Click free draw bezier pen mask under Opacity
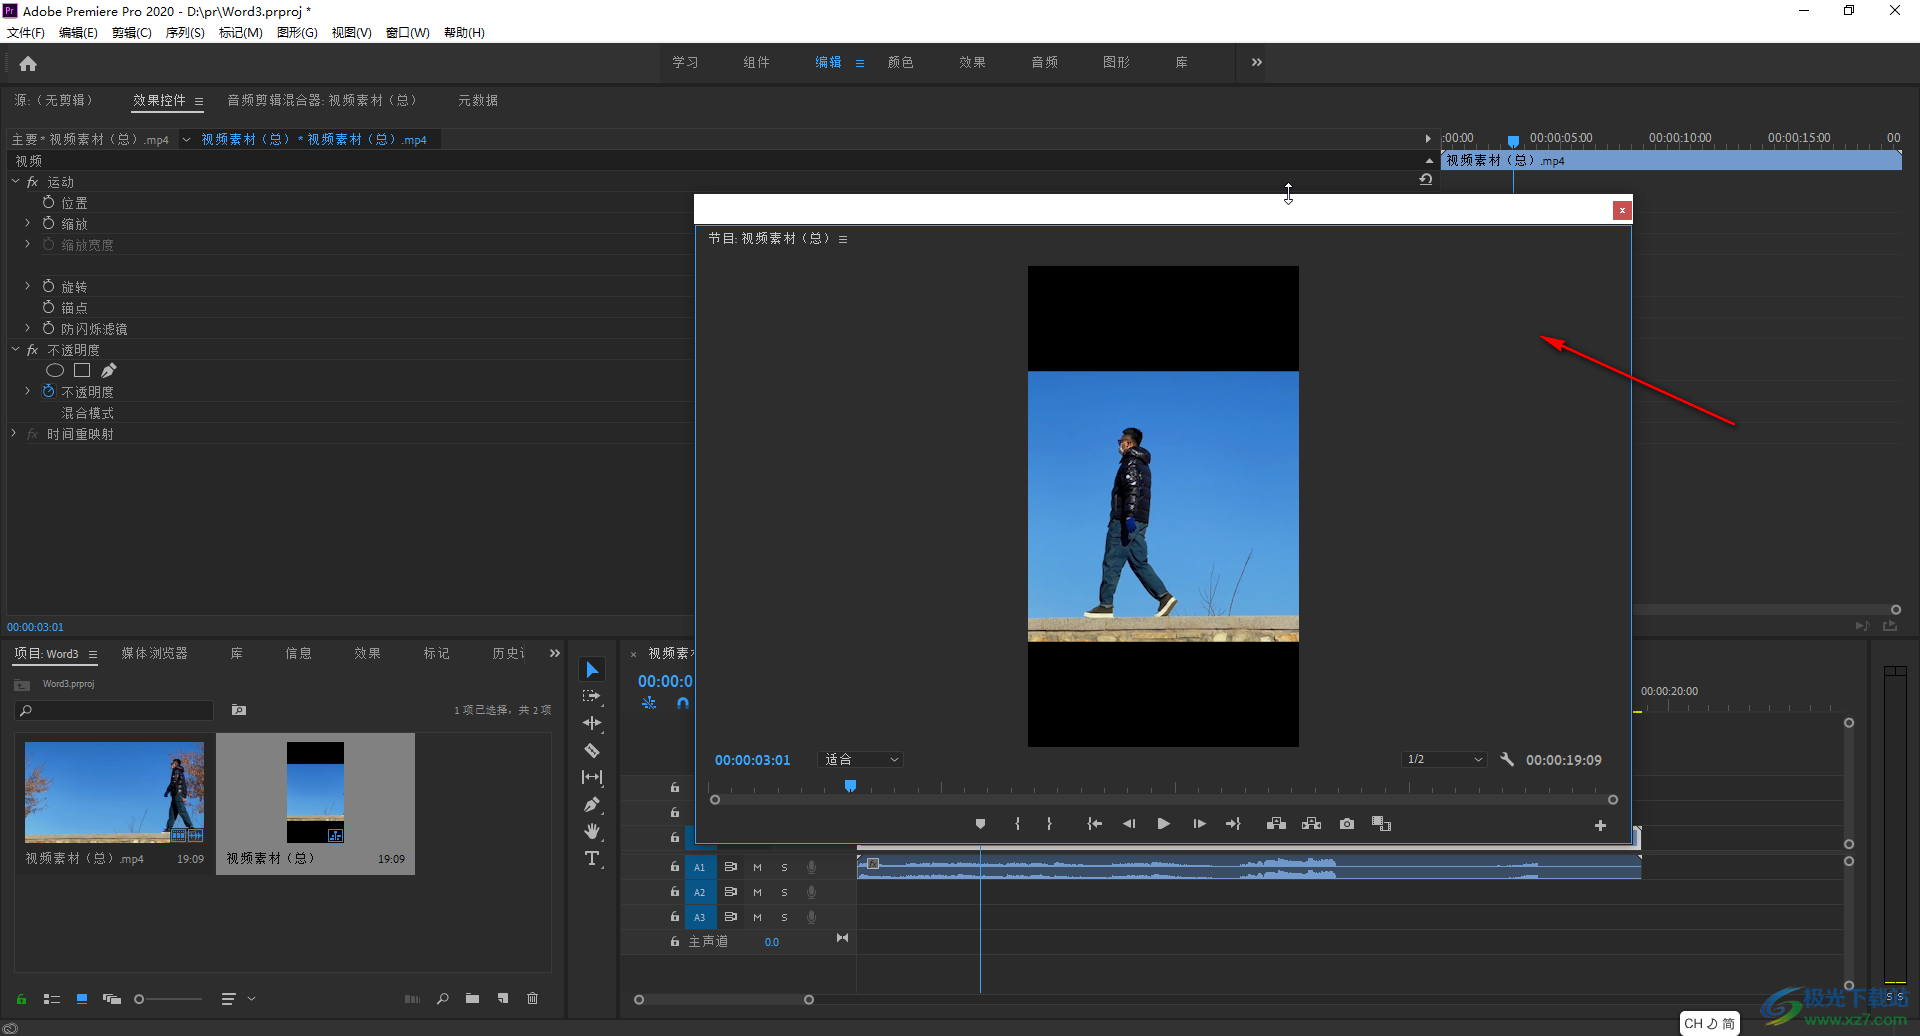The width and height of the screenshot is (1920, 1036). point(108,370)
